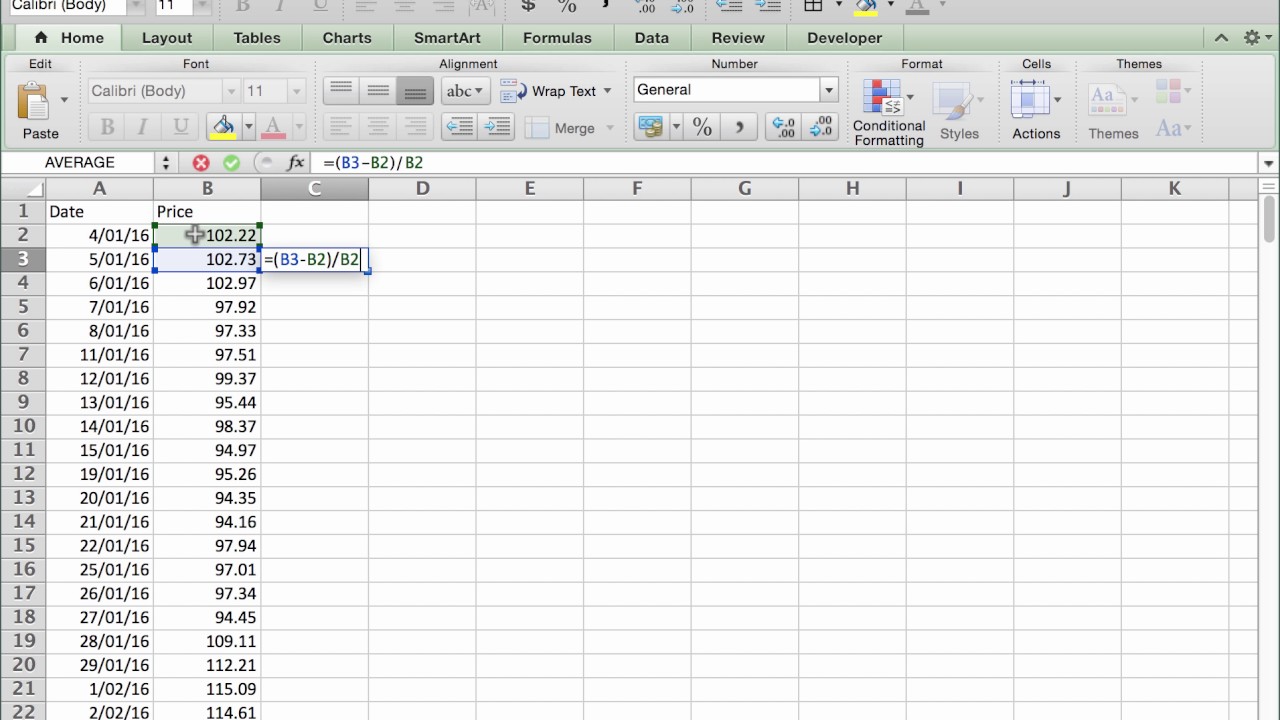Collapse the ribbon with the caret
Viewport: 1280px width, 720px height.
point(1221,38)
